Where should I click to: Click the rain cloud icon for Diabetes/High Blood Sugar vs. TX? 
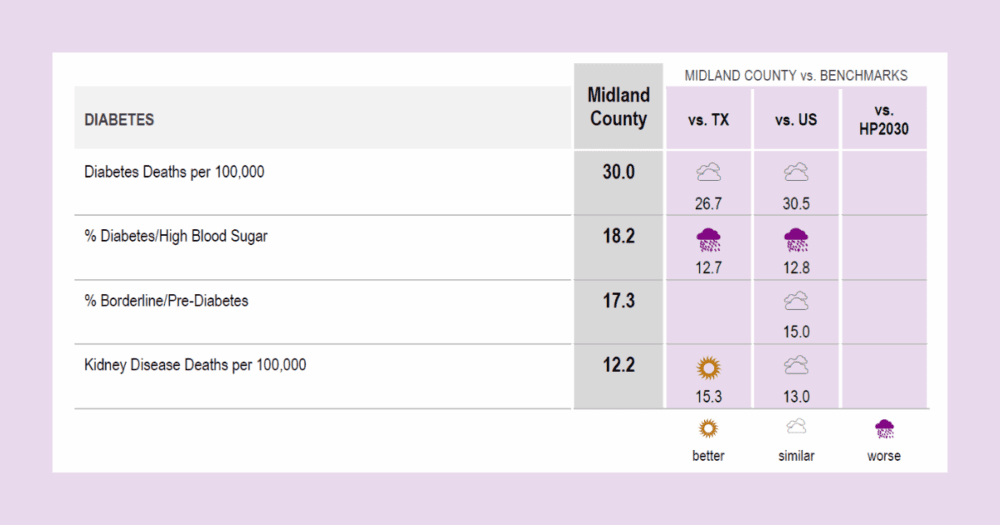tap(708, 238)
